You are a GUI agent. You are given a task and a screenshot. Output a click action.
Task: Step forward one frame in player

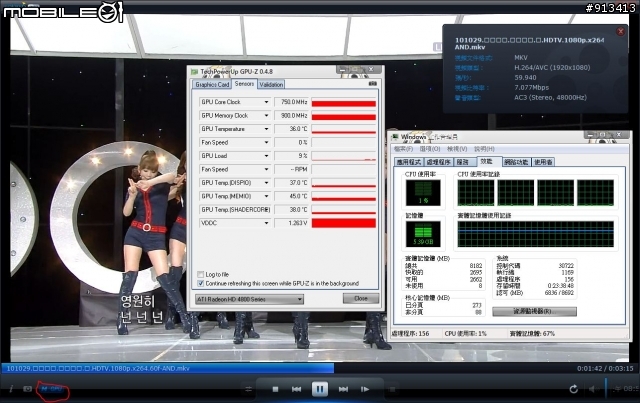365,390
